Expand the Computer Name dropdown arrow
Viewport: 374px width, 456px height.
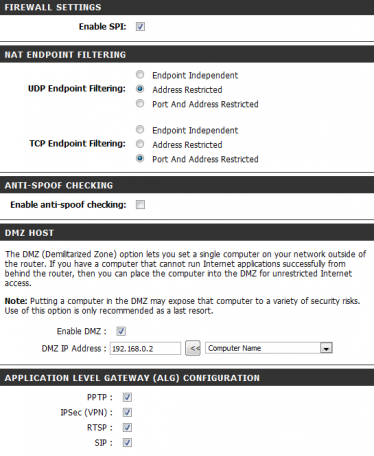326,348
